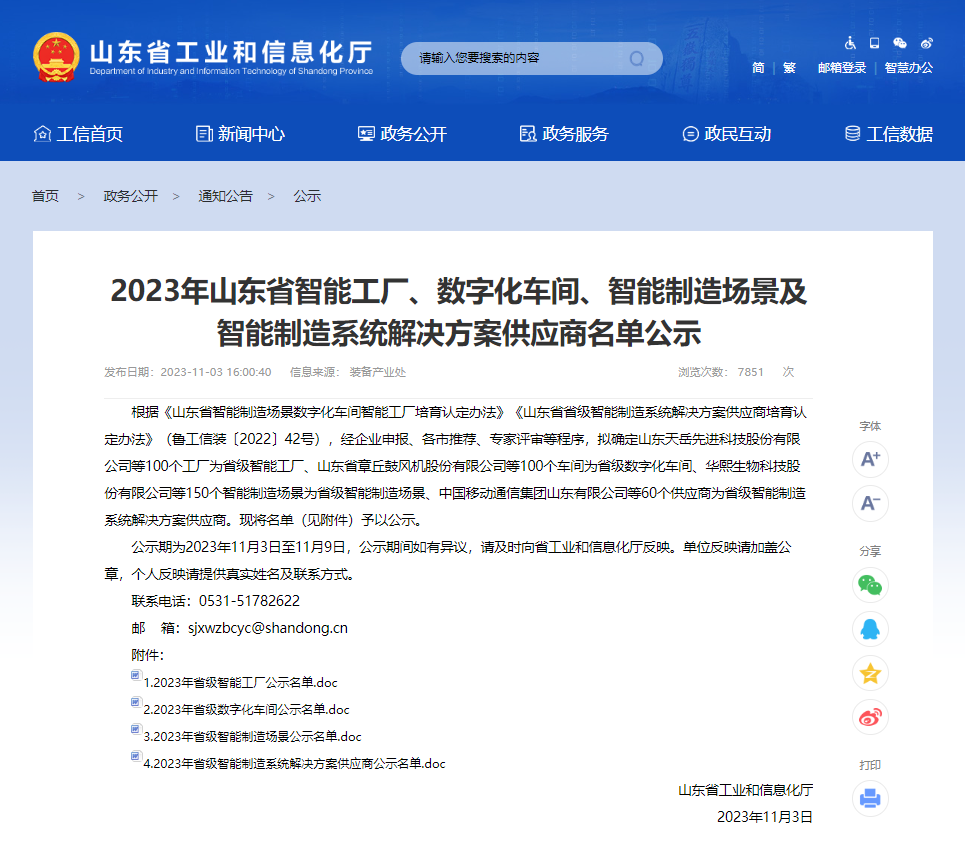
Task: Click the printer icon to print
Action: click(869, 799)
